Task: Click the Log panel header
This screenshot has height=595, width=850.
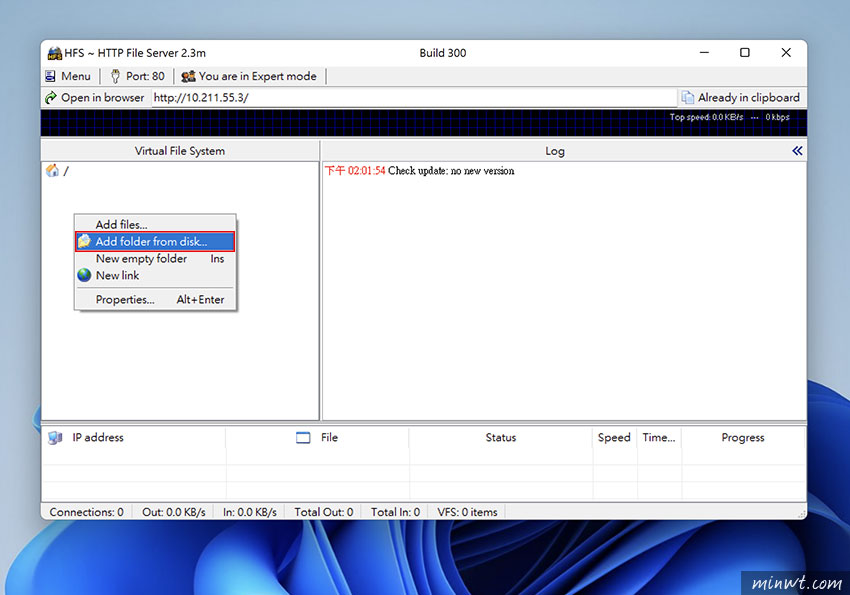Action: pos(555,151)
